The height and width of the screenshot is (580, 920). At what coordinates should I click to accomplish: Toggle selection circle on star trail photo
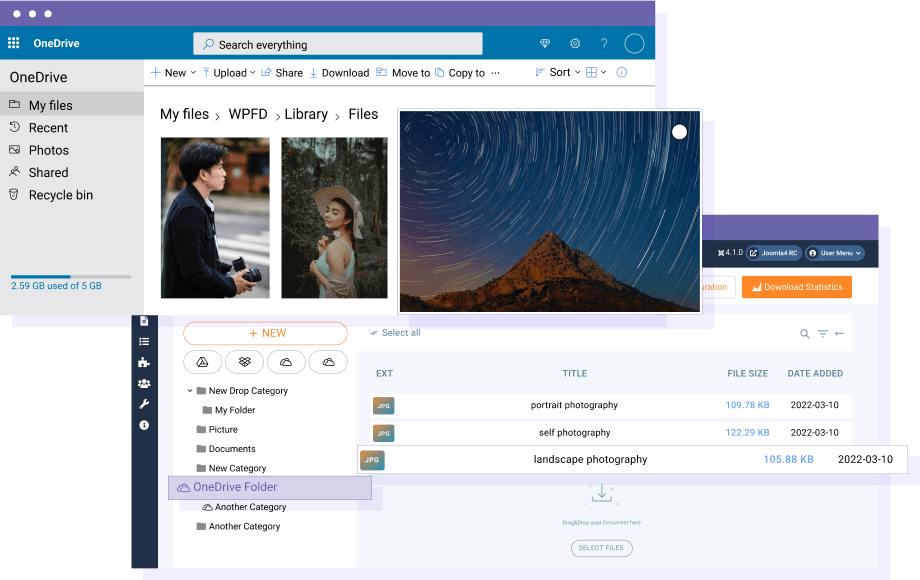[679, 132]
